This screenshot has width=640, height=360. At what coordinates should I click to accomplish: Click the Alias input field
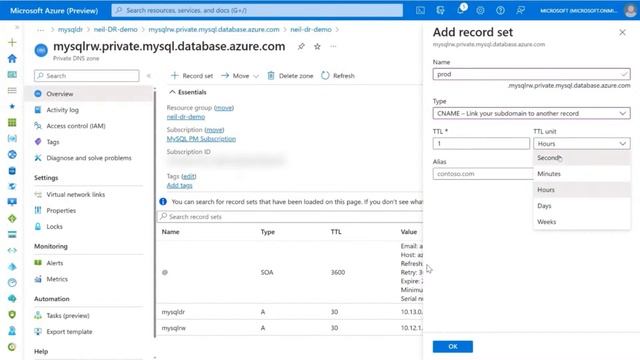(x=483, y=174)
